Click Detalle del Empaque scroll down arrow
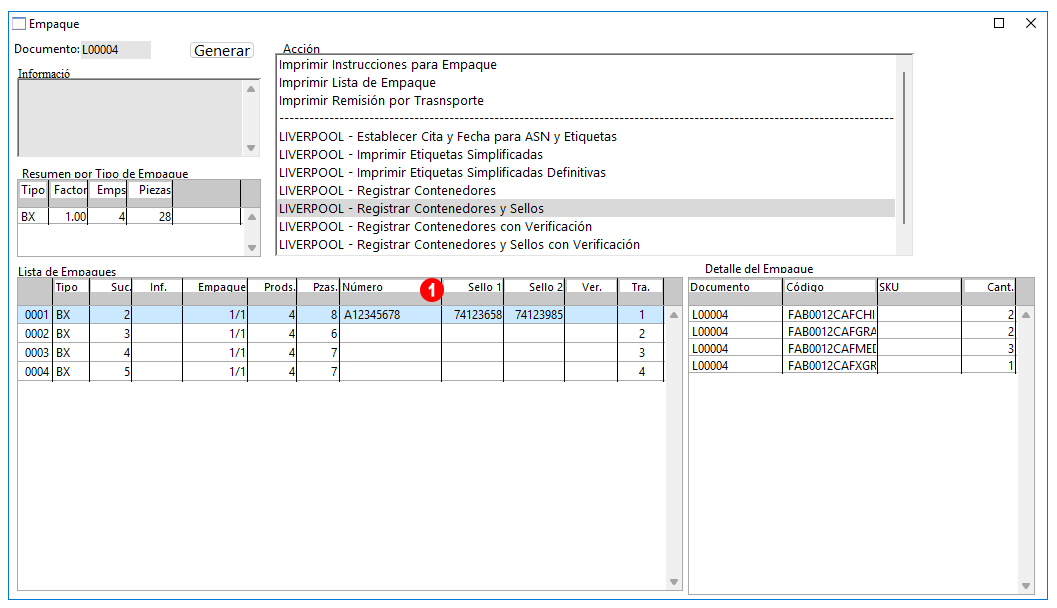Image resolution: width=1057 pixels, height=608 pixels. 1026,586
